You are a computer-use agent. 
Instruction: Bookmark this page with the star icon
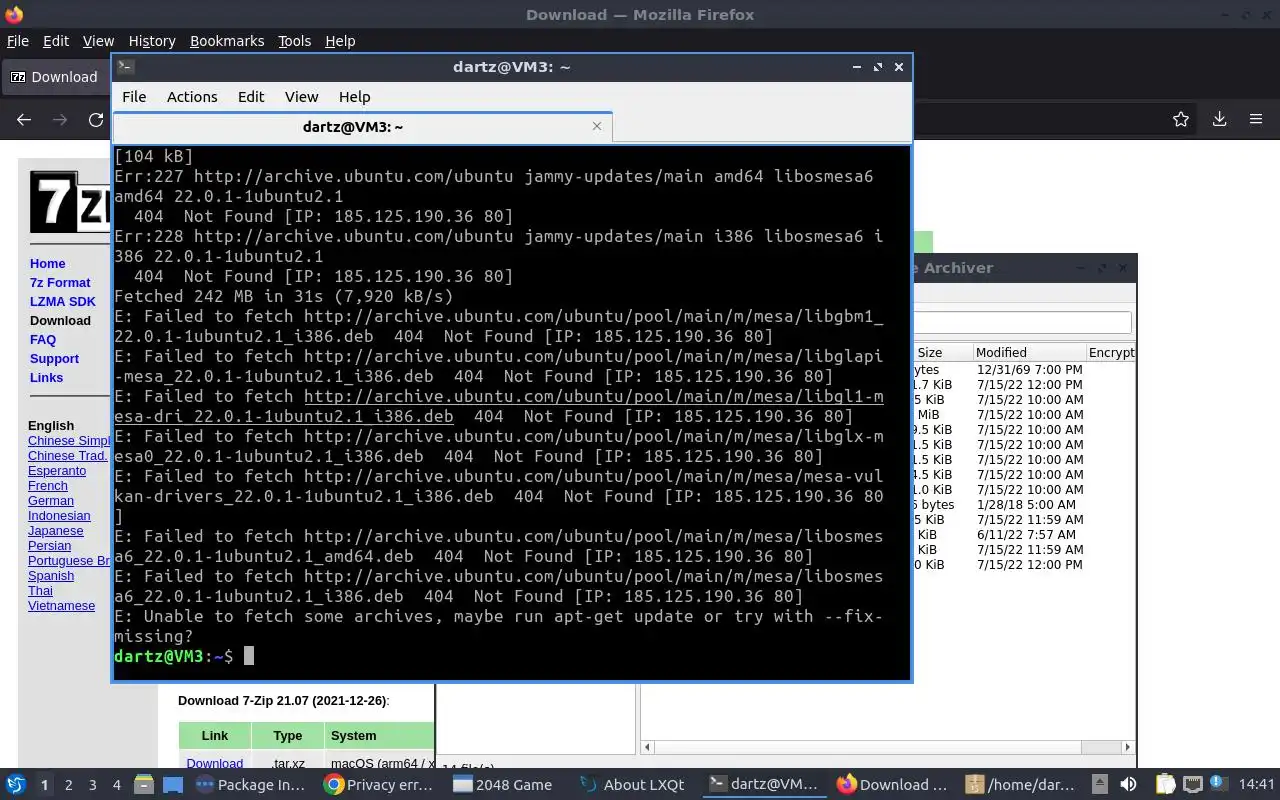[1181, 120]
